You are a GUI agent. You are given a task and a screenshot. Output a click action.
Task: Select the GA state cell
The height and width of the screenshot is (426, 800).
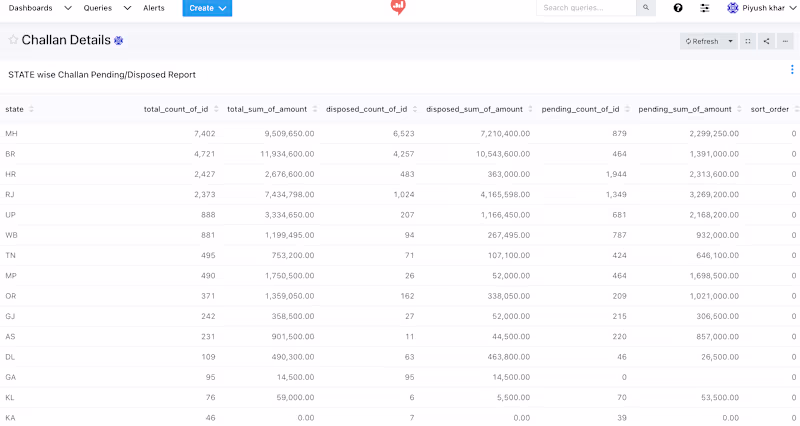tap(11, 378)
